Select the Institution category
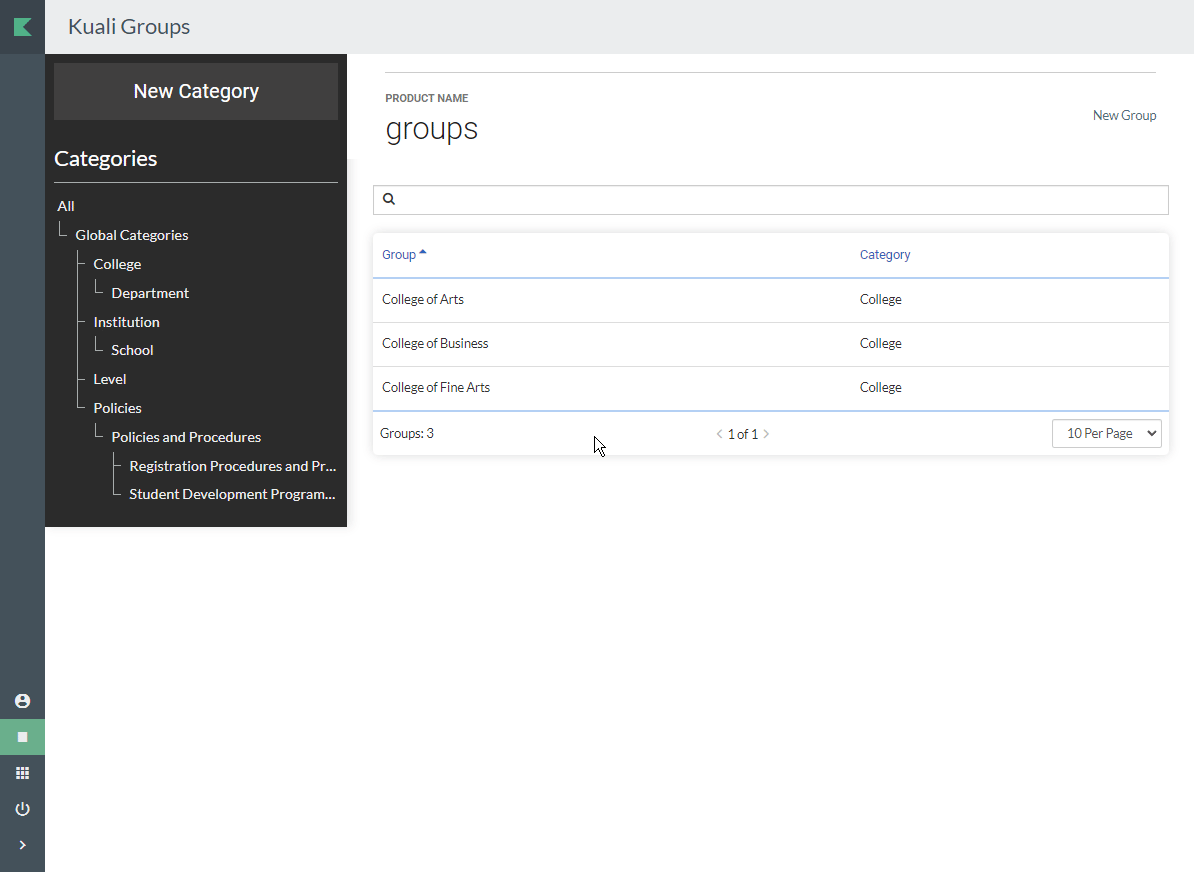 126,322
